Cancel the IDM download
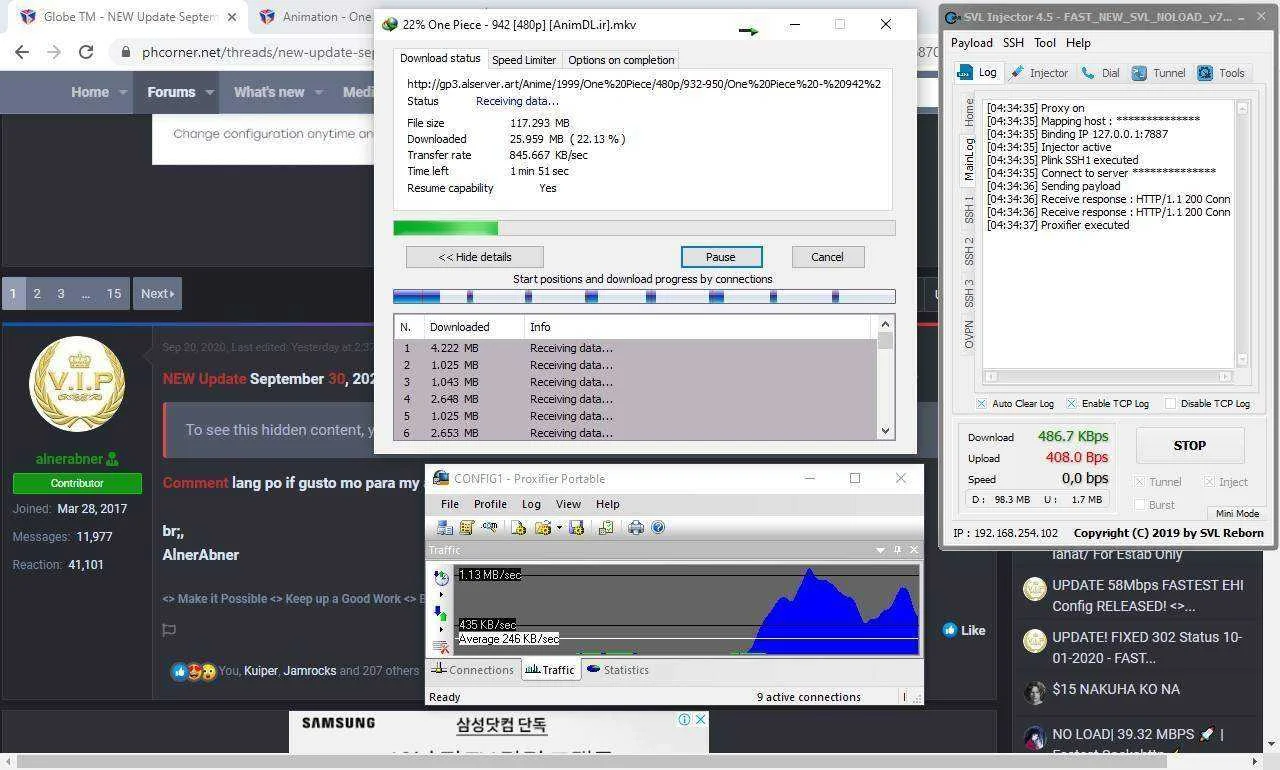The height and width of the screenshot is (770, 1280). pyautogui.click(x=827, y=257)
